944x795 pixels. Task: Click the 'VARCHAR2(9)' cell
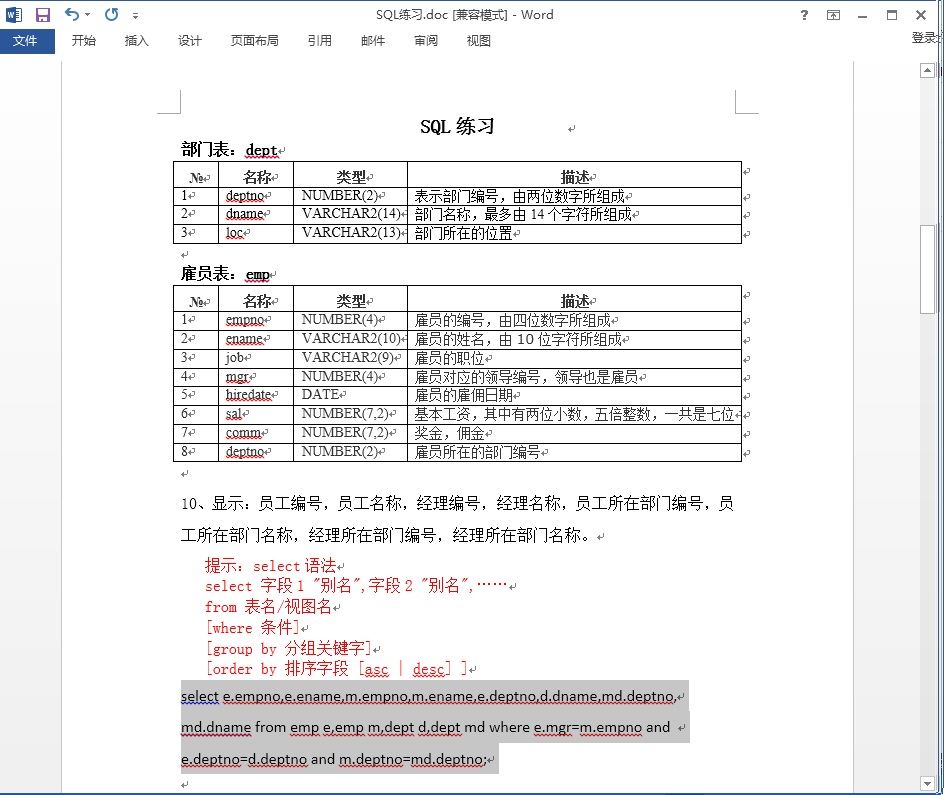coord(350,358)
